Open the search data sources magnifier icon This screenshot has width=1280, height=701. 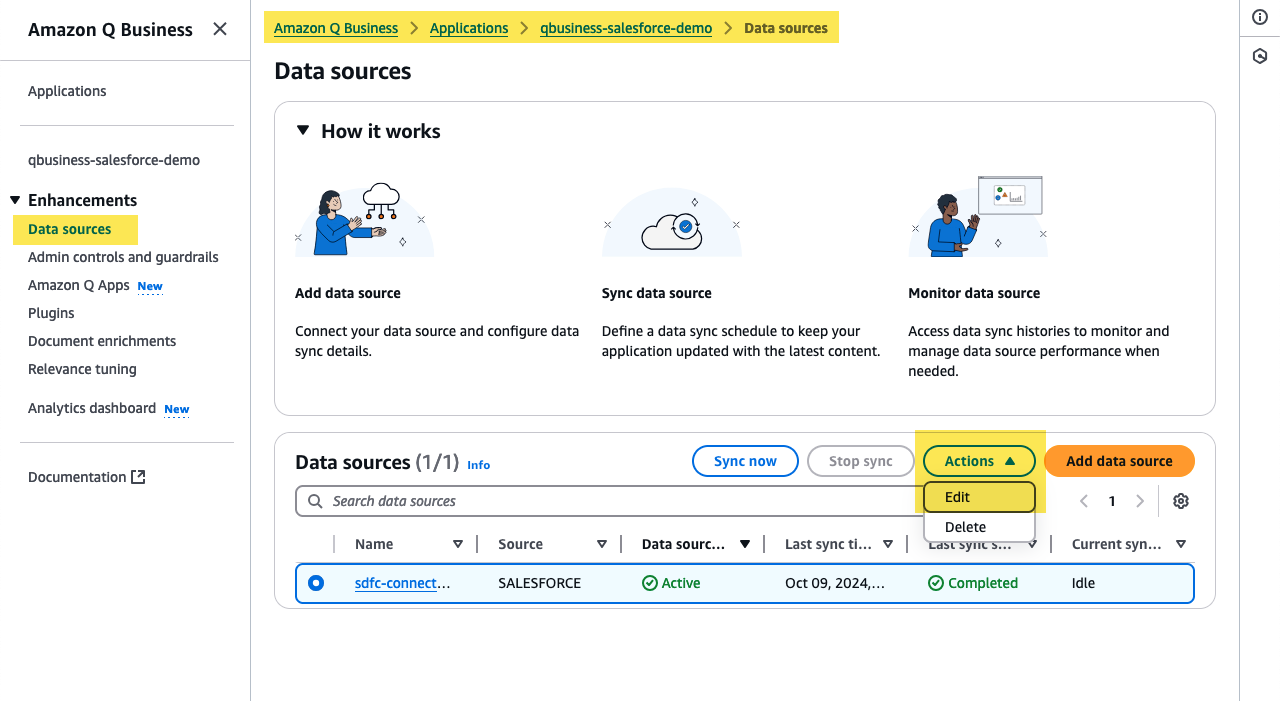315,500
